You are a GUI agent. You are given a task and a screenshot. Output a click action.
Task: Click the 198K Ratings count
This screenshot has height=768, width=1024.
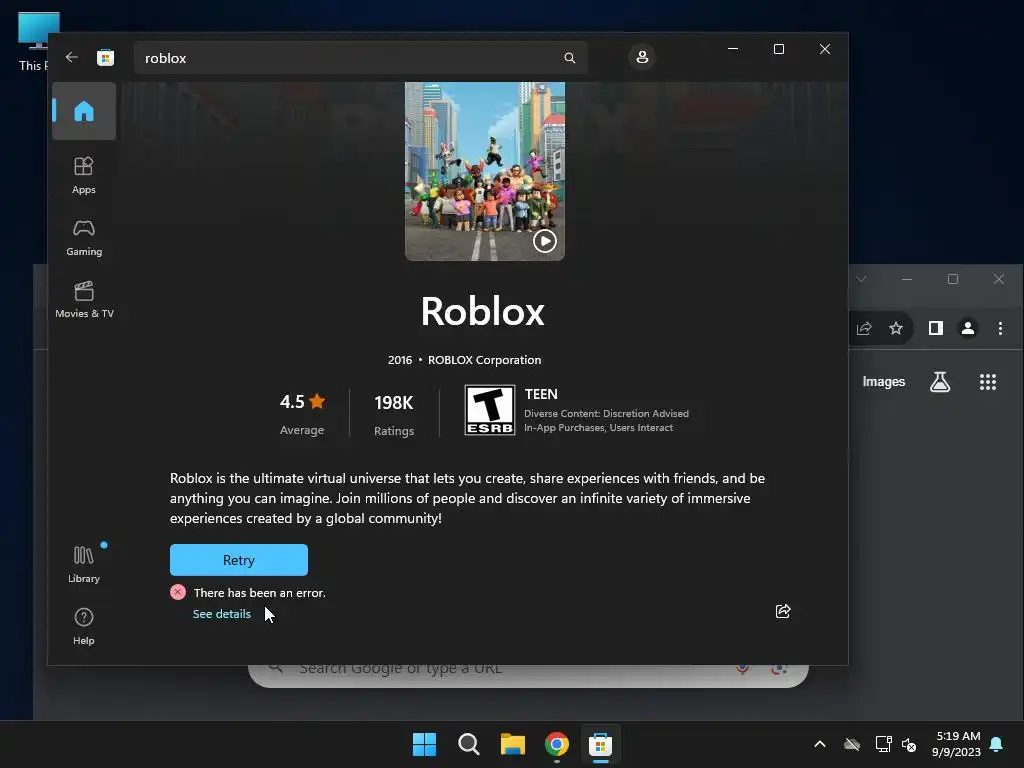pos(394,415)
